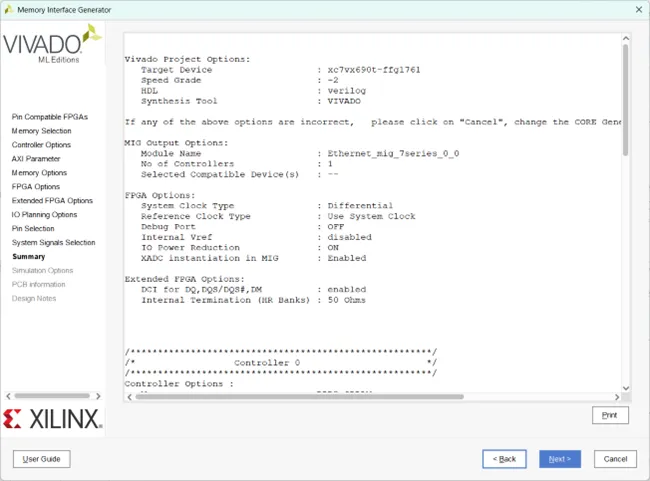Click summary scroll-up arrow
650x481 pixels.
coord(626,38)
